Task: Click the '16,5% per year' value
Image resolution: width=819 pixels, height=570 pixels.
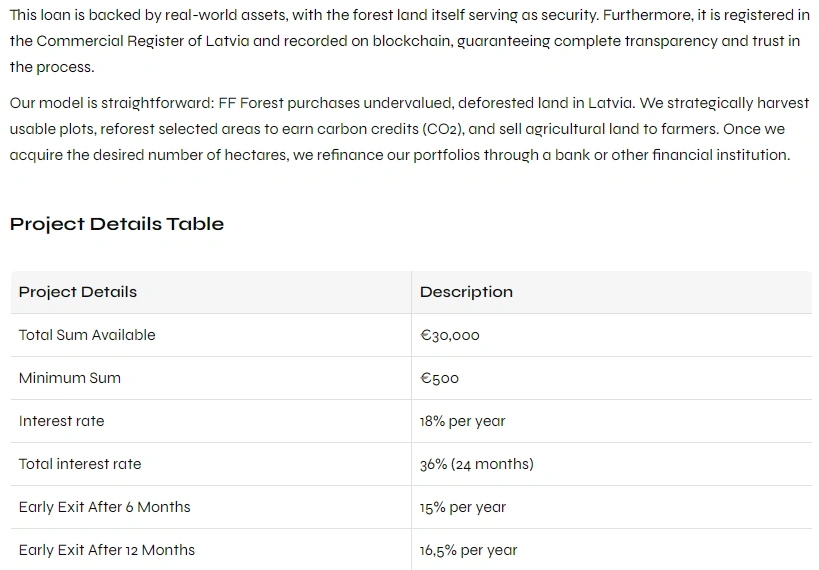Action: (469, 550)
